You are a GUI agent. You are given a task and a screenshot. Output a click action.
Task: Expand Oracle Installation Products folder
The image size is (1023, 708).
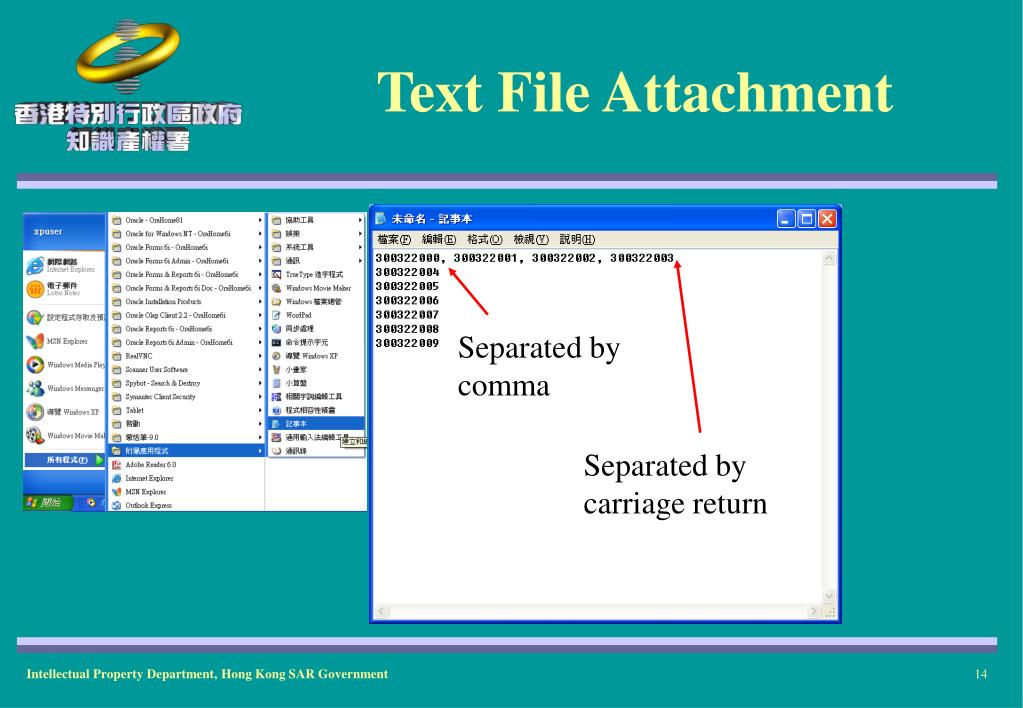[187, 301]
